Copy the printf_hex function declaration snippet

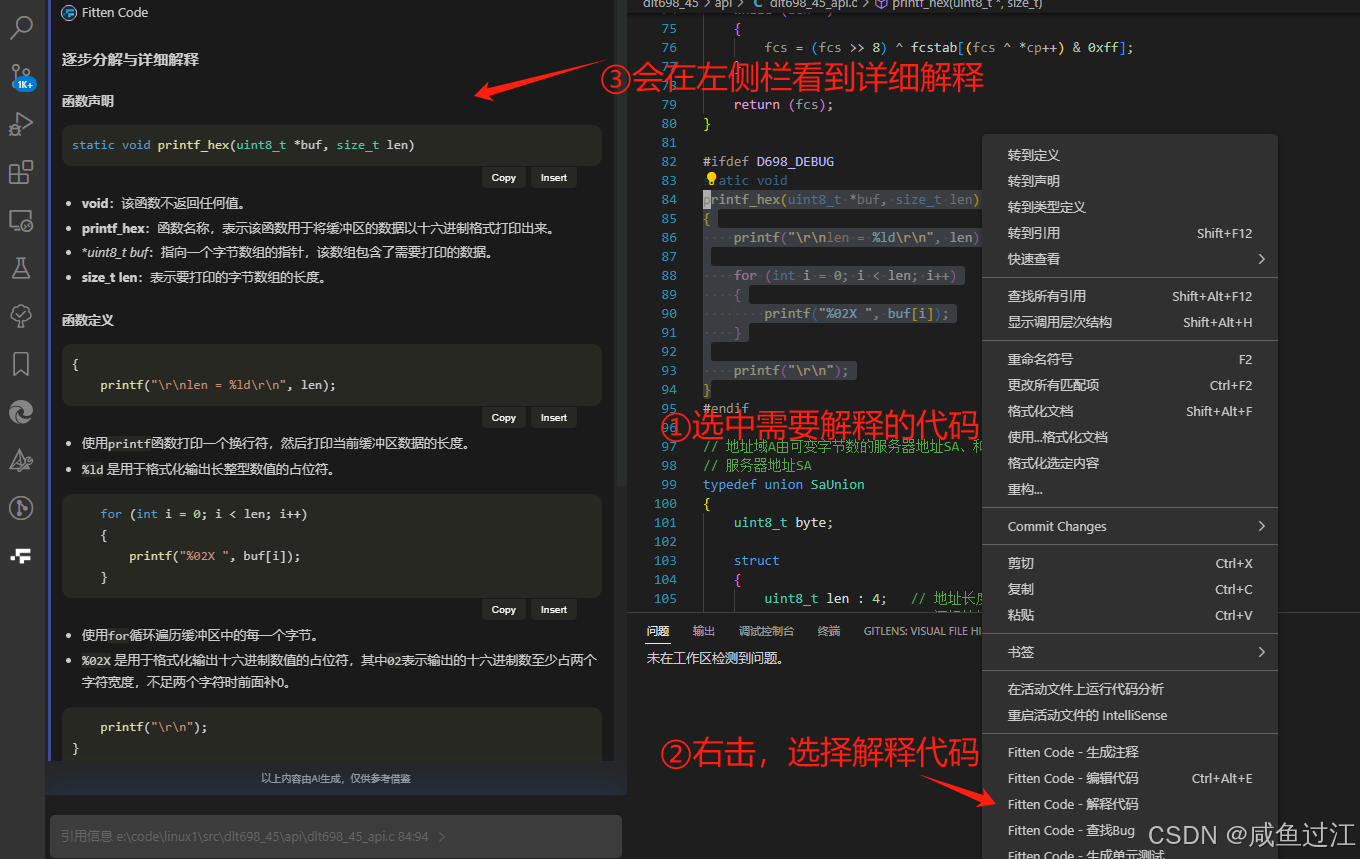click(x=504, y=178)
